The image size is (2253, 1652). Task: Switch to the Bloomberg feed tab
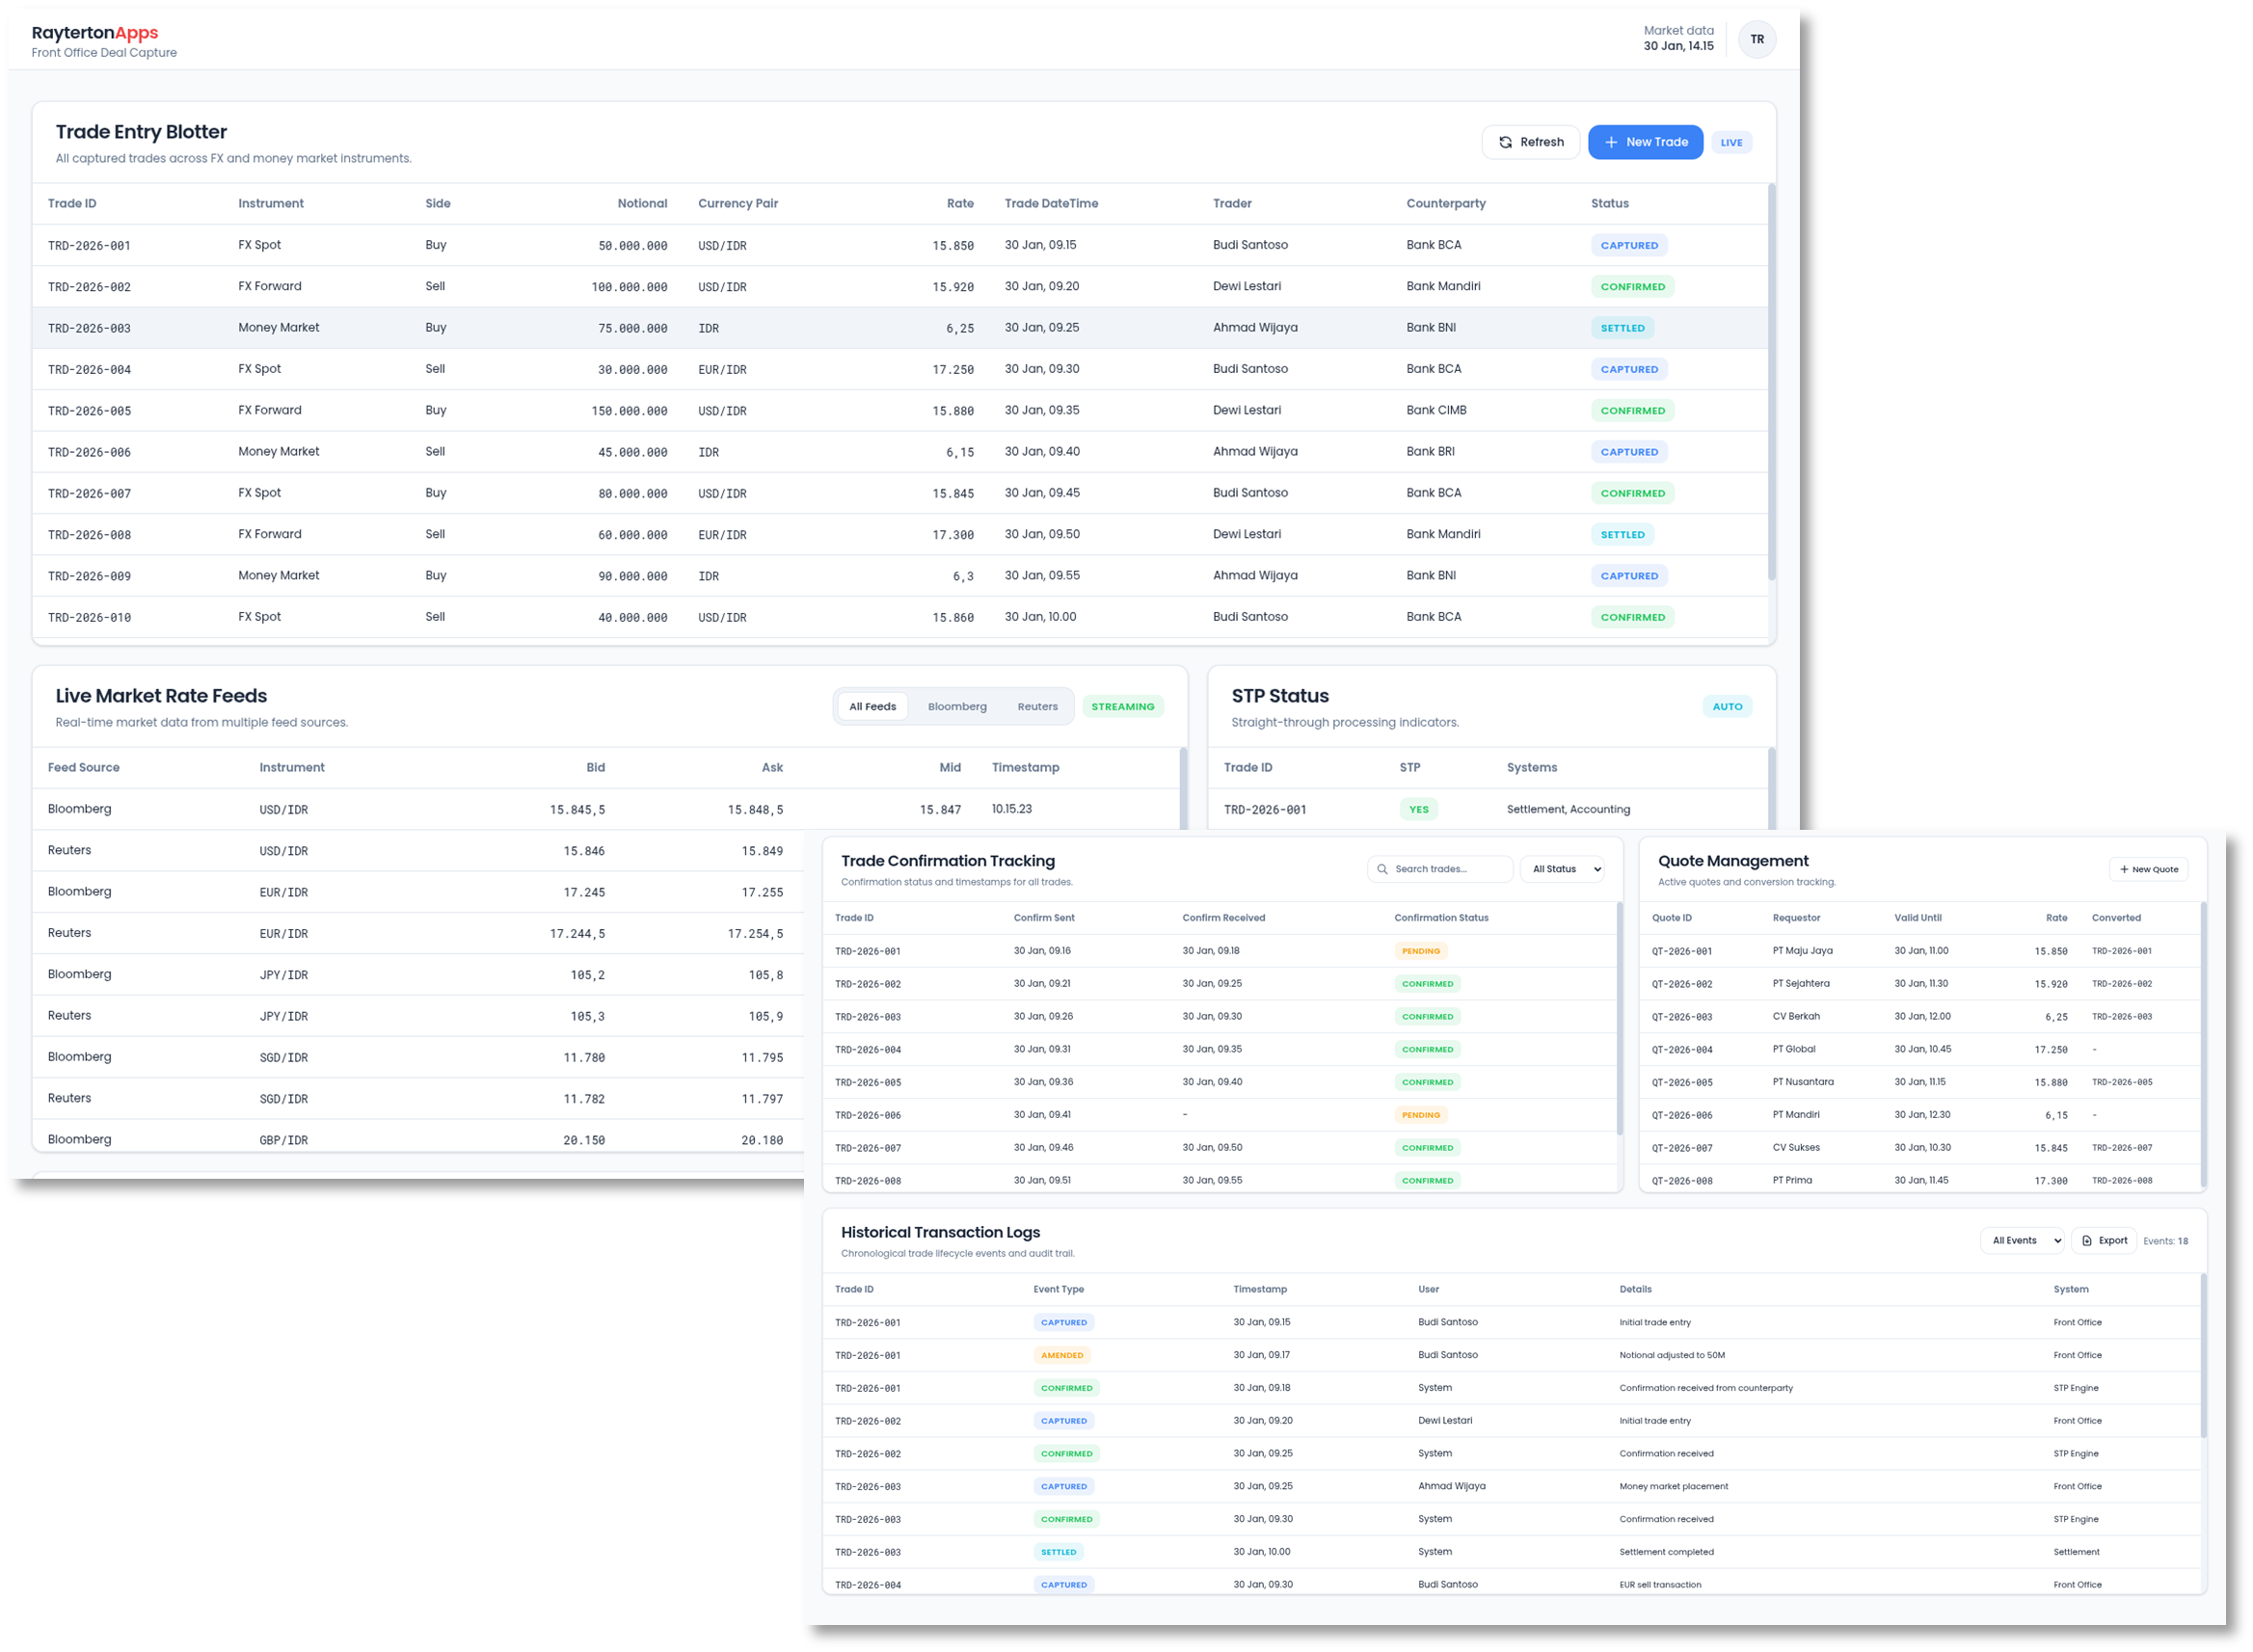(x=957, y=707)
